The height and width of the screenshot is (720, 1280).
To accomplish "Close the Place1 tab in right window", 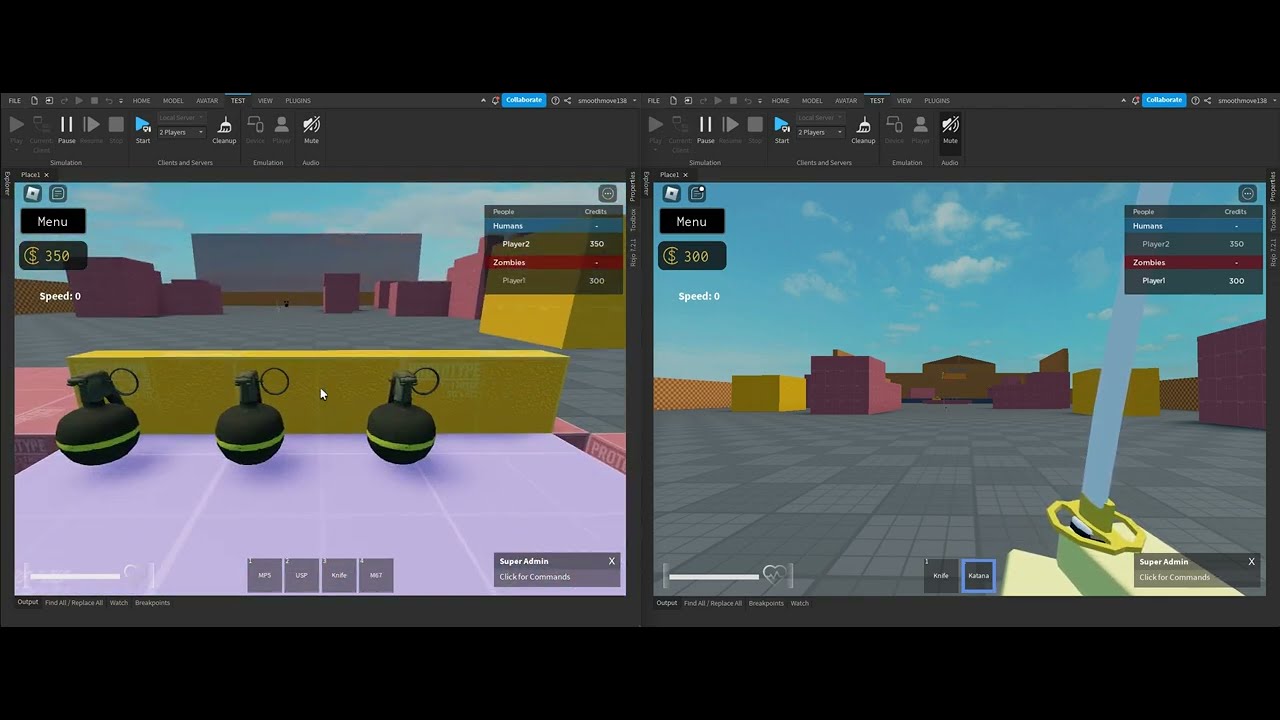I will [685, 175].
